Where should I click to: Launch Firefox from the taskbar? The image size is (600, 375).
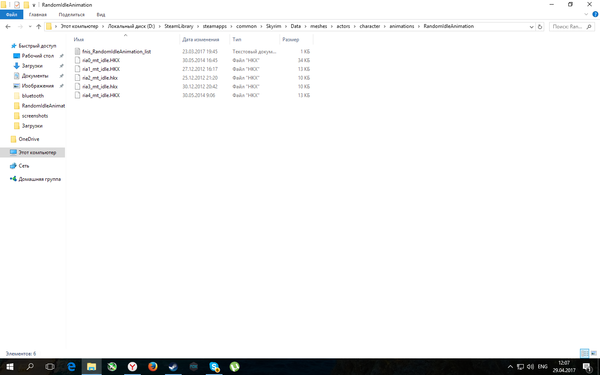[x=153, y=367]
